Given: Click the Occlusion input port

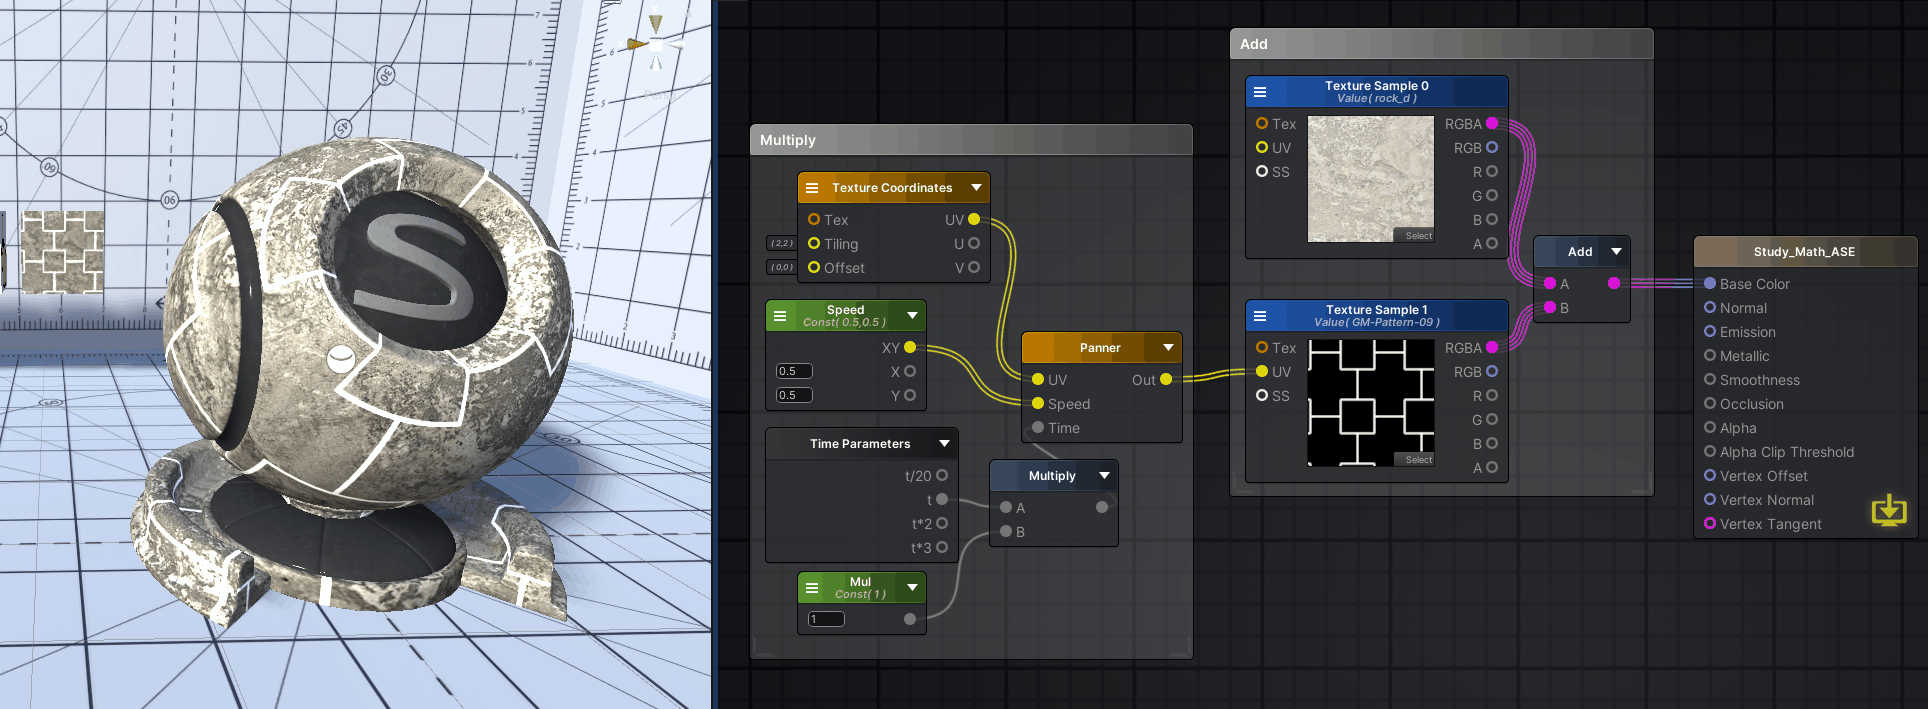Looking at the screenshot, I should [x=1710, y=404].
